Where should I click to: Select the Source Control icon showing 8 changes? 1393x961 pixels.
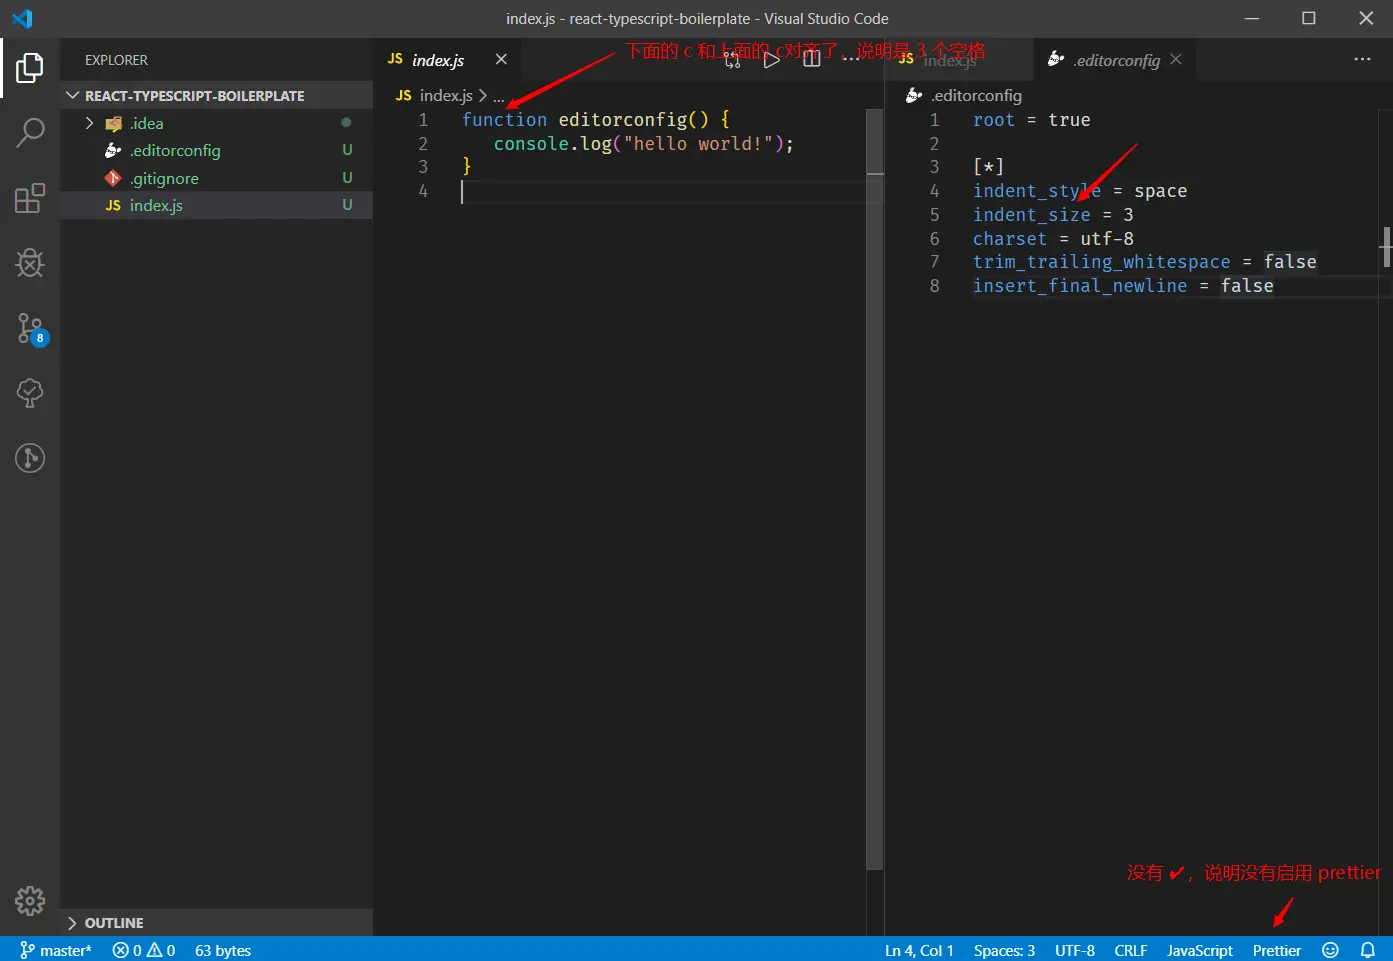30,330
